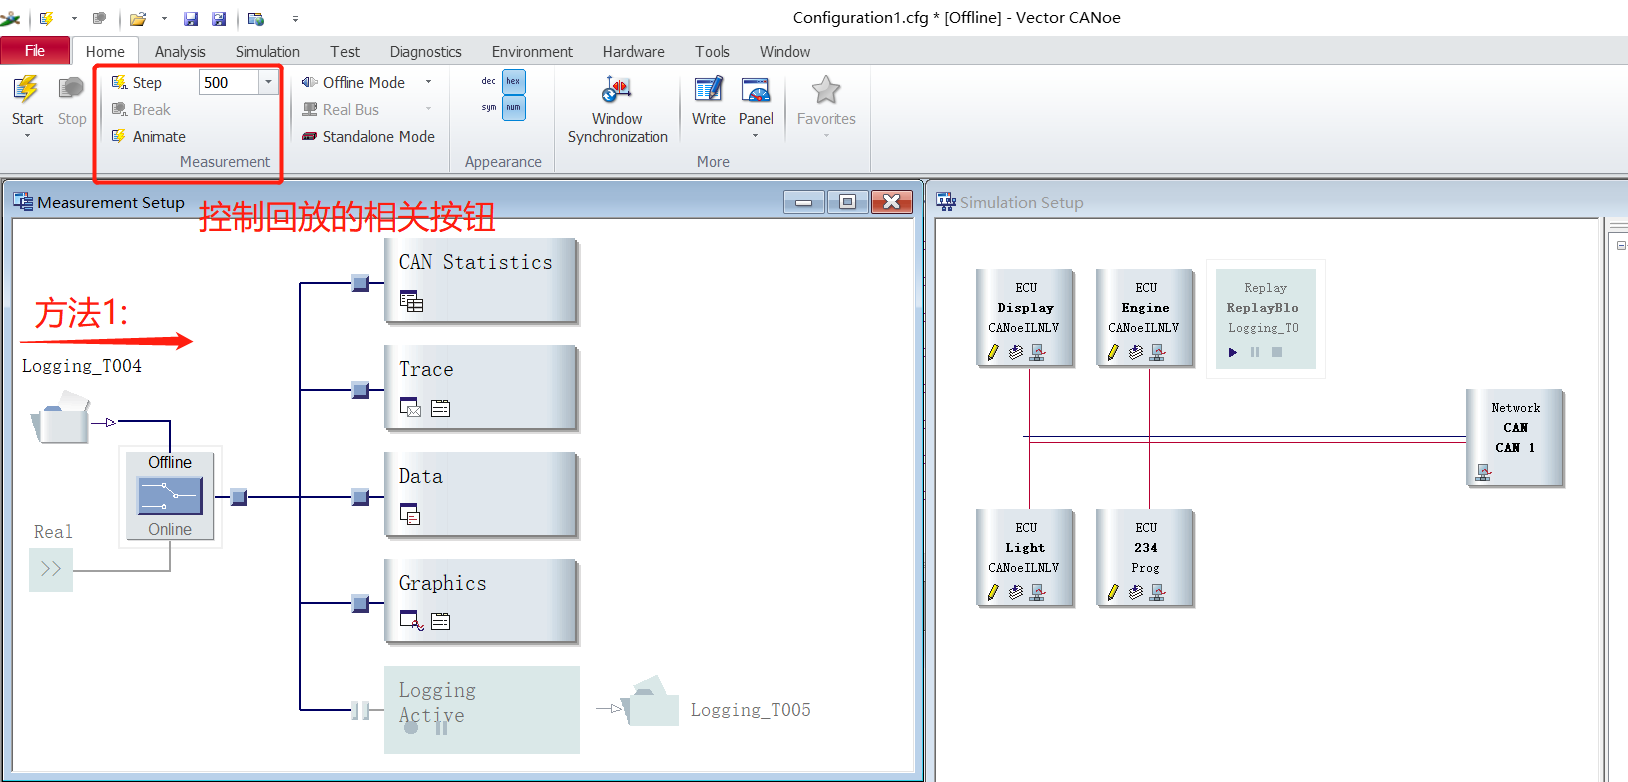The width and height of the screenshot is (1628, 782).
Task: Click the Logging Active block
Action: coord(482,710)
